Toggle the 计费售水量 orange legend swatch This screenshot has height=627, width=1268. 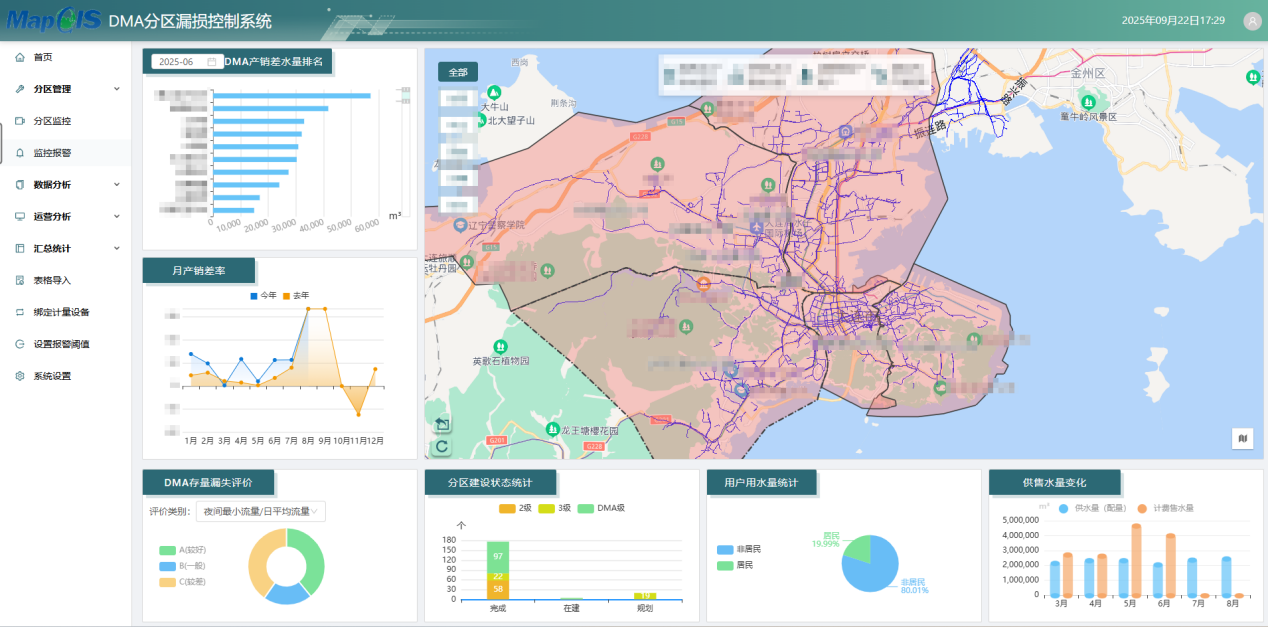click(x=1142, y=508)
